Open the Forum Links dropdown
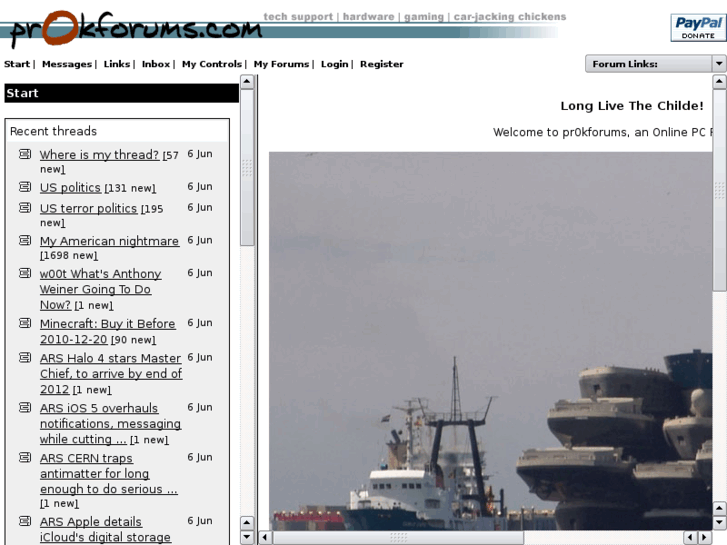The image size is (727, 545). point(655,64)
